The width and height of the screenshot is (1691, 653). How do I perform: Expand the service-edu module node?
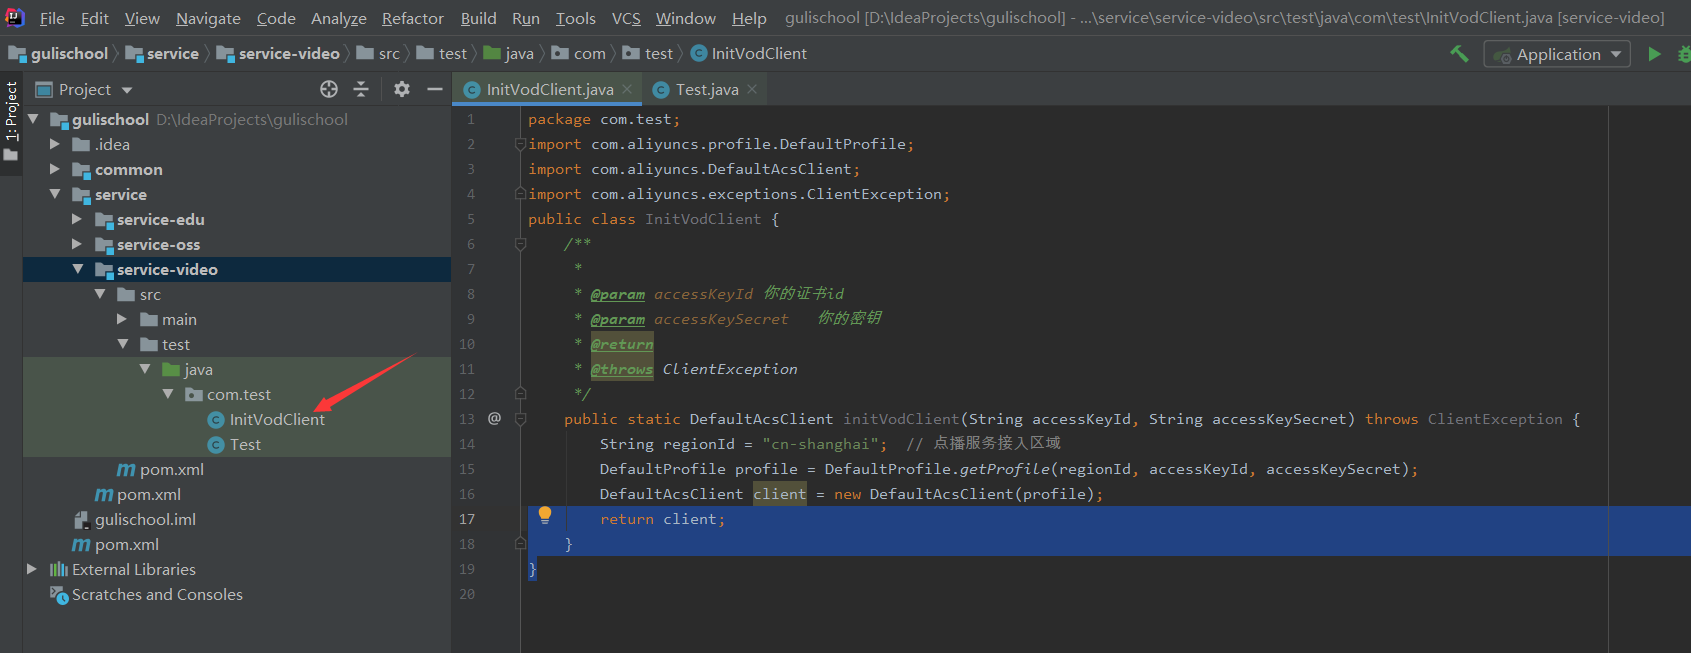pyautogui.click(x=77, y=219)
